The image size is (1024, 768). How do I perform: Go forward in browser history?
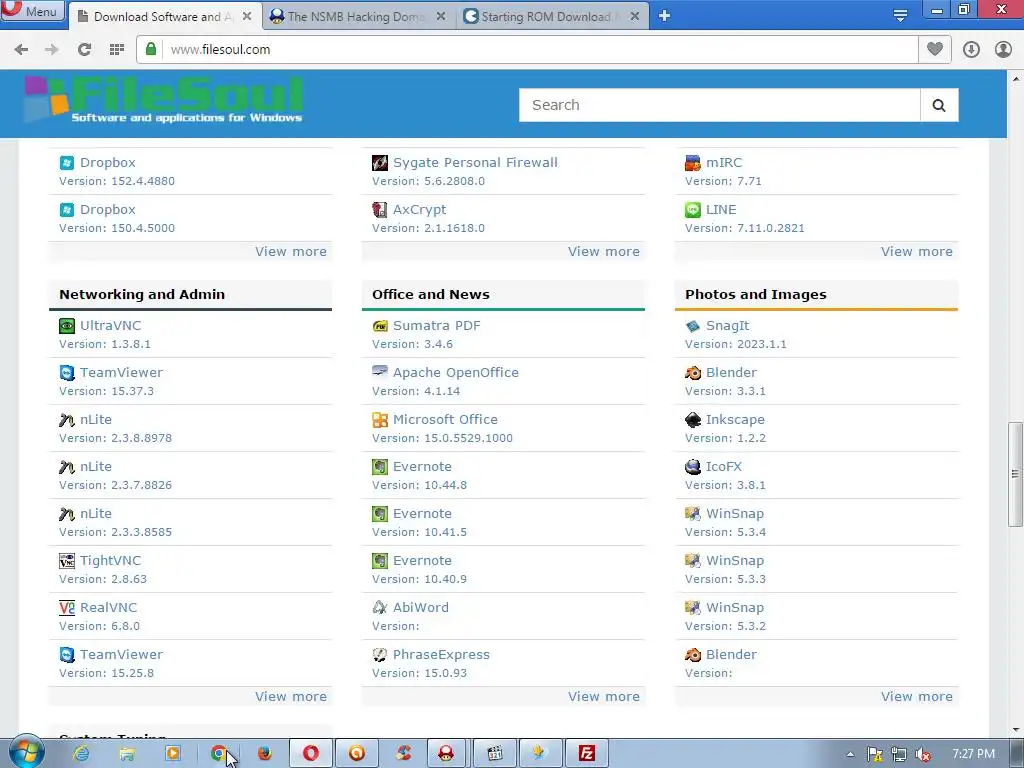point(52,50)
